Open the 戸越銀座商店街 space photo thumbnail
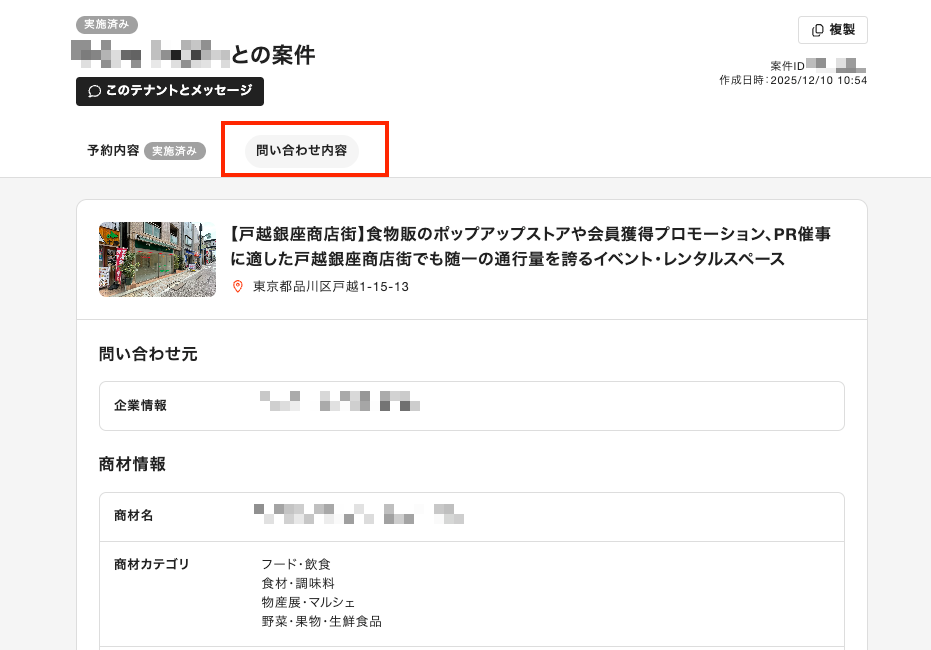 pyautogui.click(x=157, y=259)
